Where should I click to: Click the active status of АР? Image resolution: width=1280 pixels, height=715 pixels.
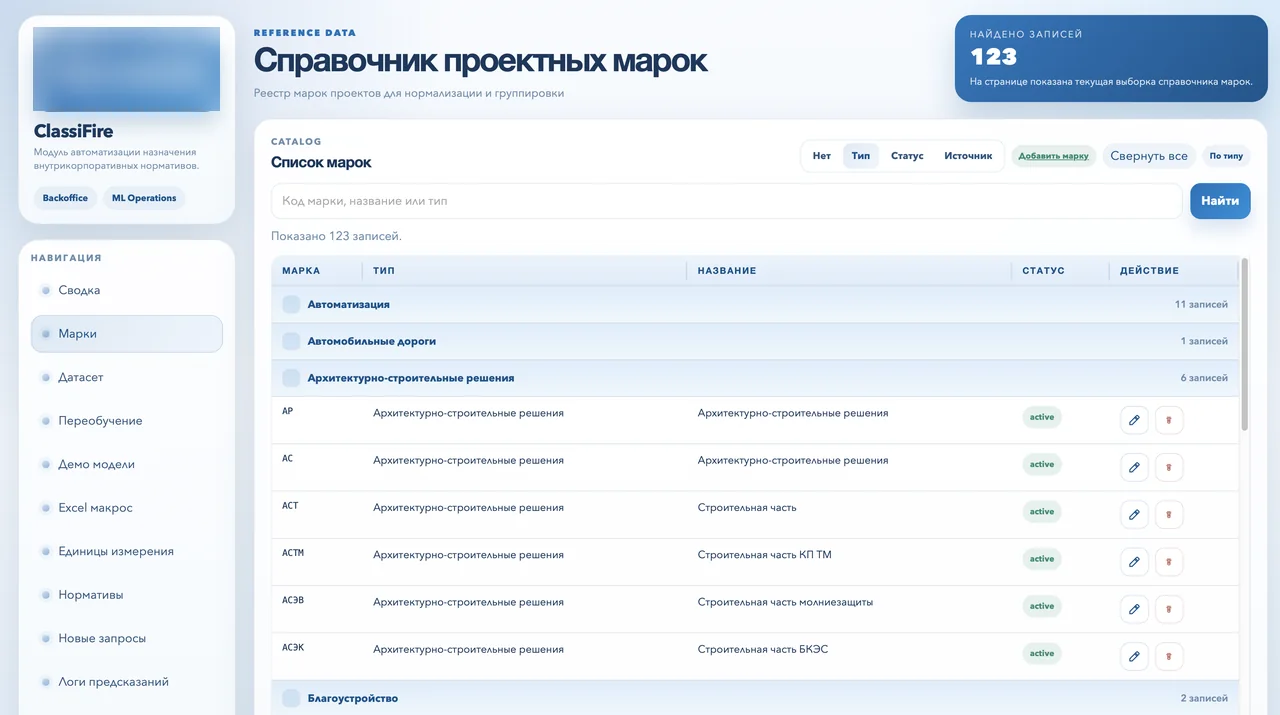point(1042,417)
